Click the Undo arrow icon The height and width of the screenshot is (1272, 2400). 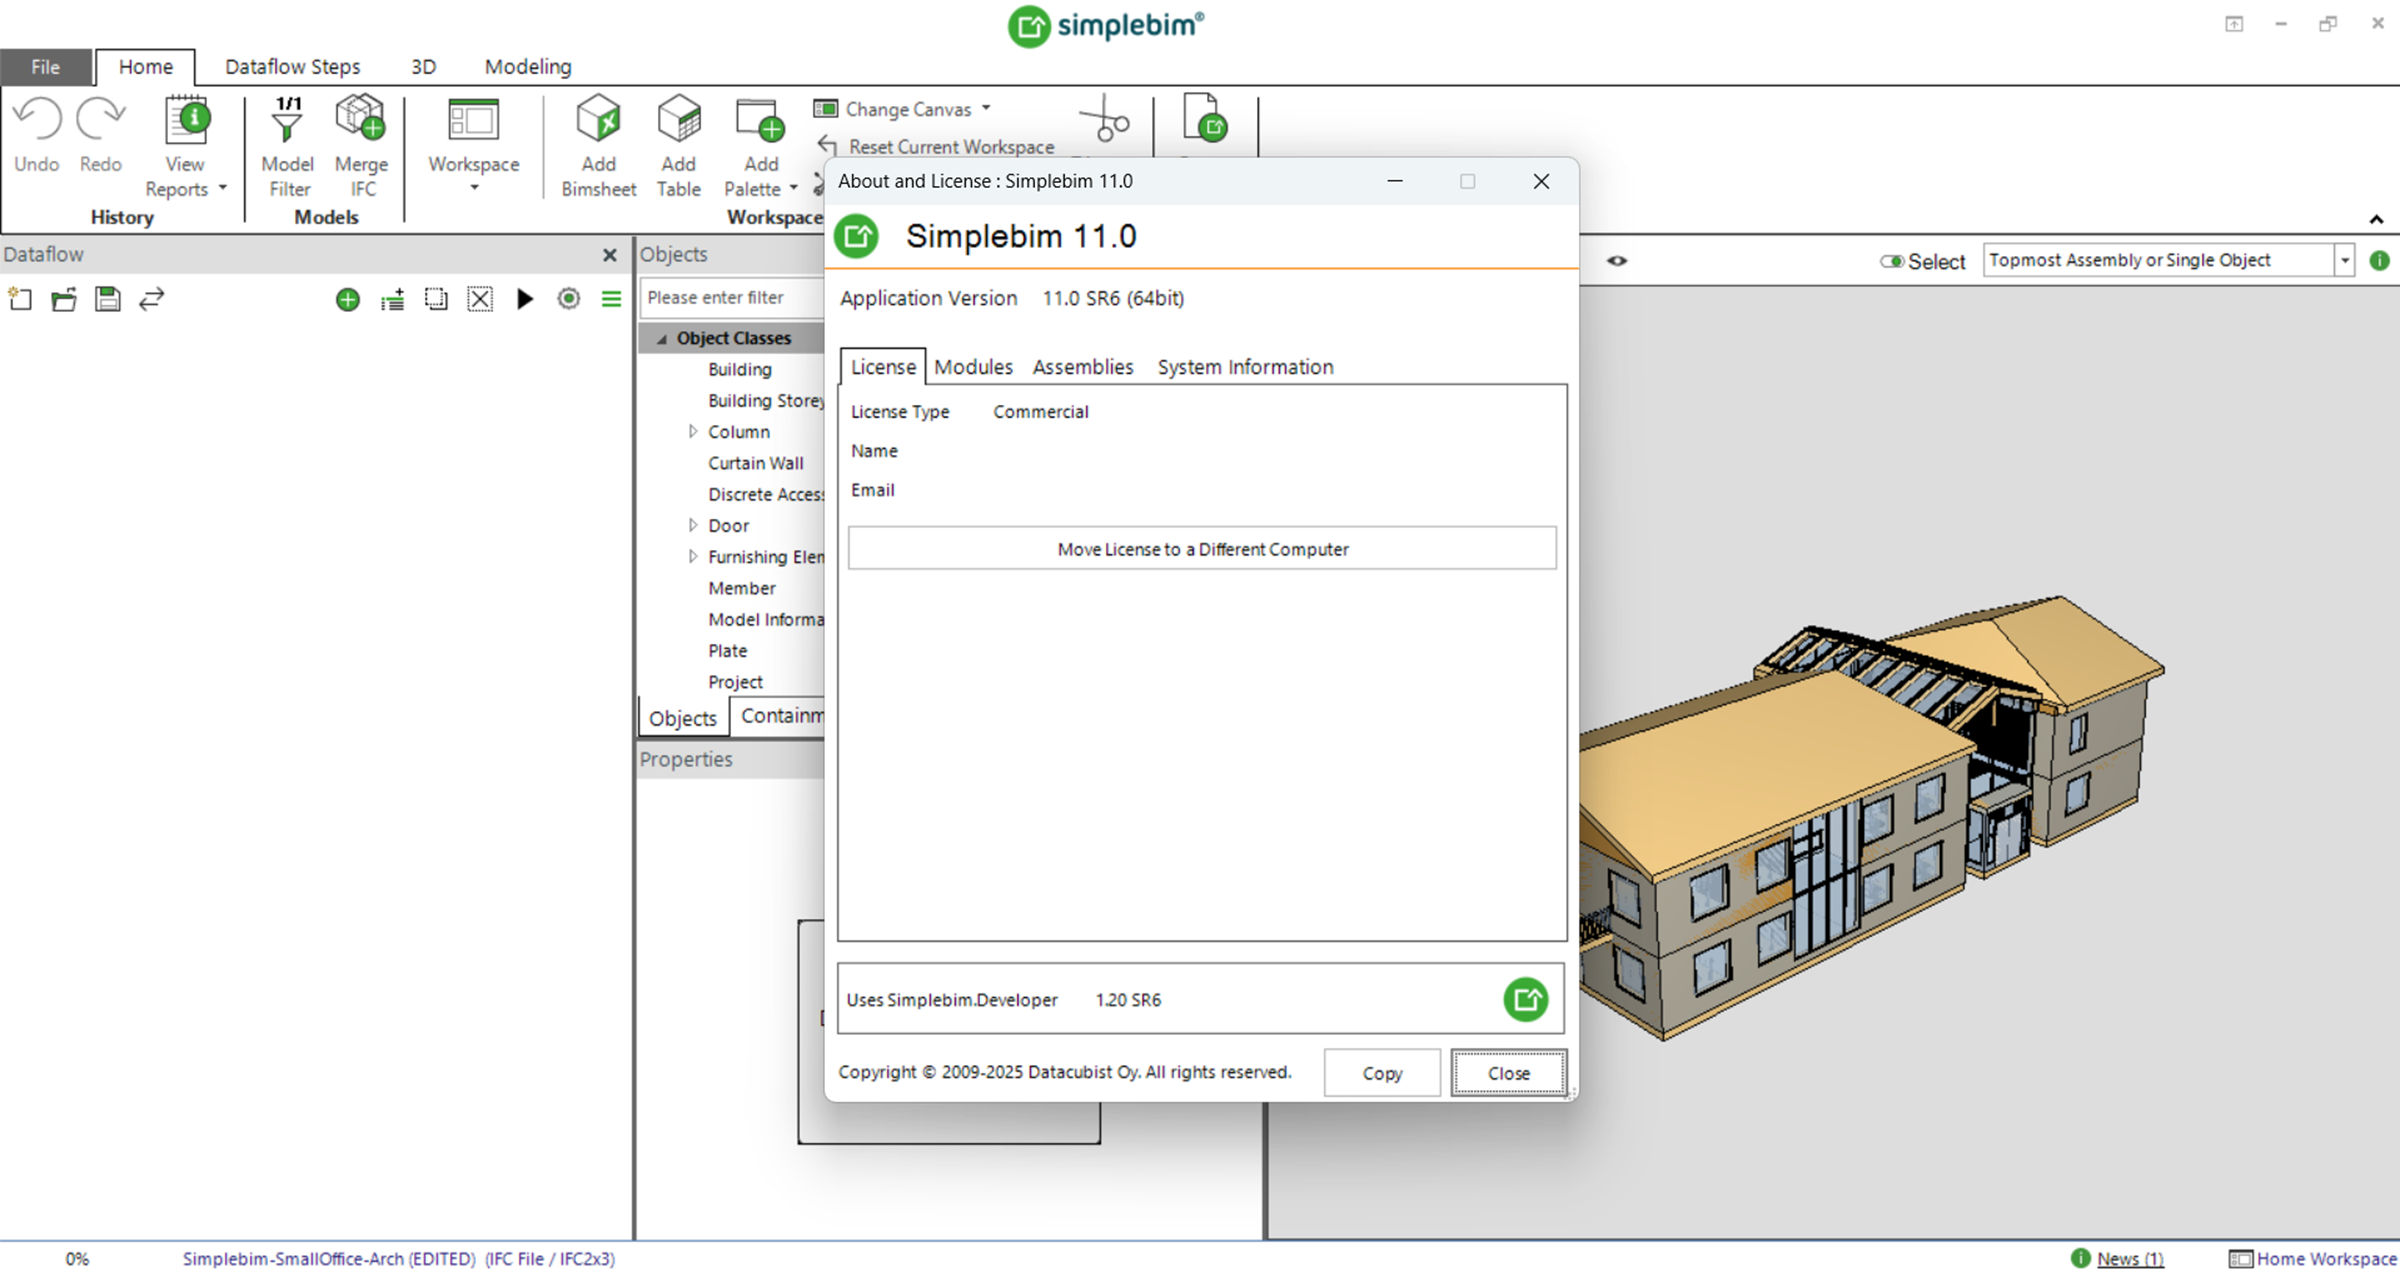click(37, 120)
